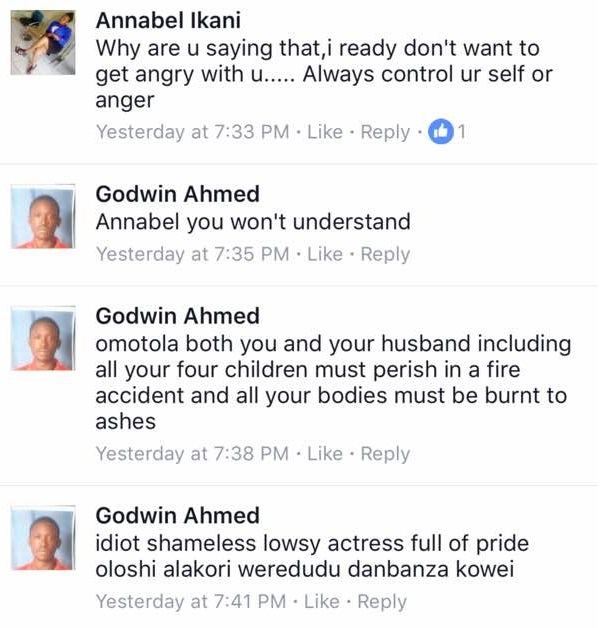
Task: Reply to Annabel Ikani's comment
Action: pyautogui.click(x=385, y=133)
